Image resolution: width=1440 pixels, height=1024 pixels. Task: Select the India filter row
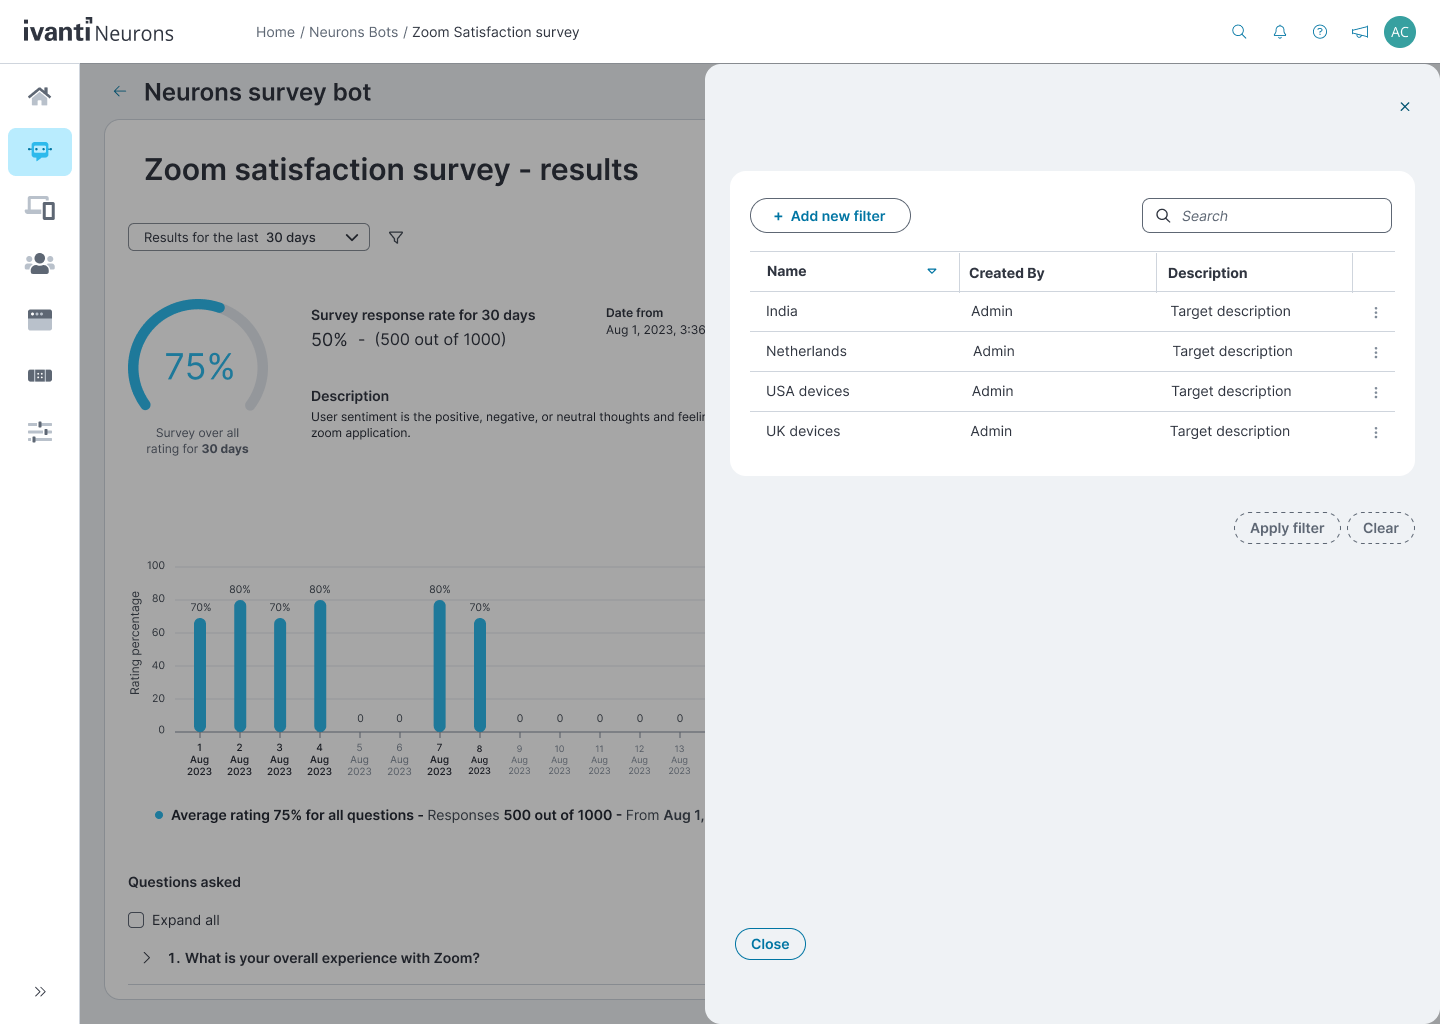point(1072,312)
